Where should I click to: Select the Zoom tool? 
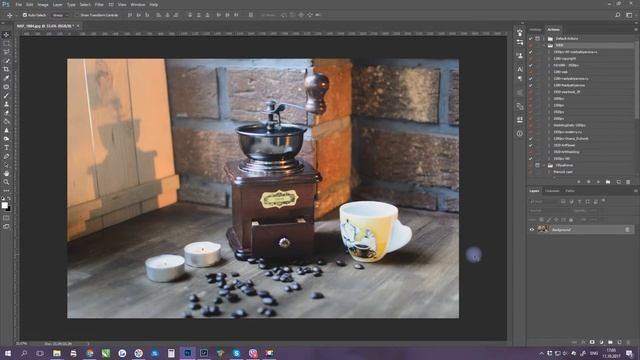pos(6,182)
